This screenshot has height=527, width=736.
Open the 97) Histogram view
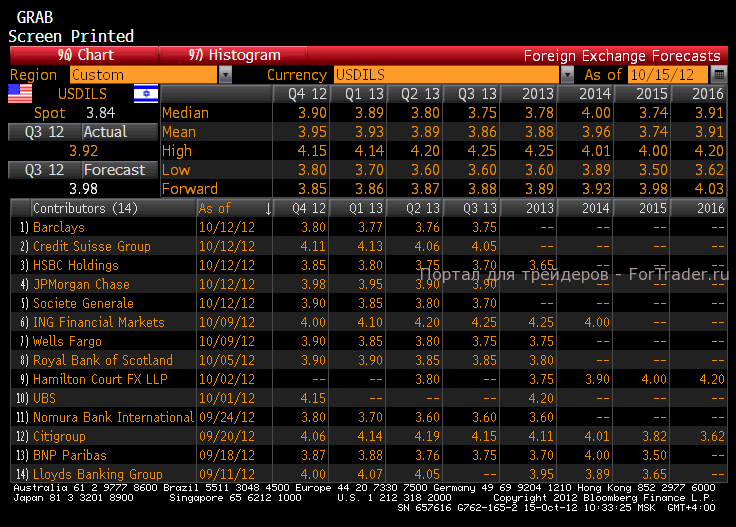click(234, 55)
